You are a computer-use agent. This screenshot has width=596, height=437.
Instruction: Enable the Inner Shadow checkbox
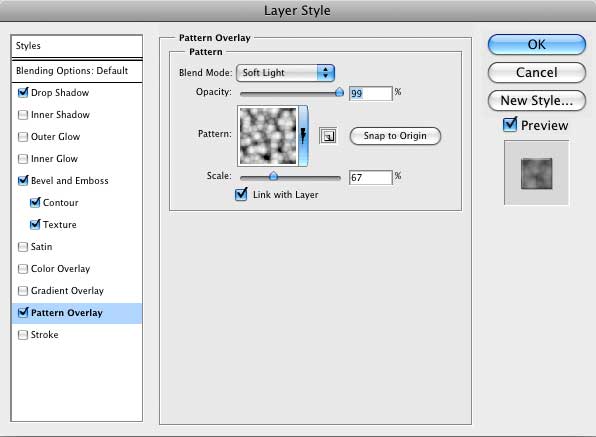pos(23,115)
